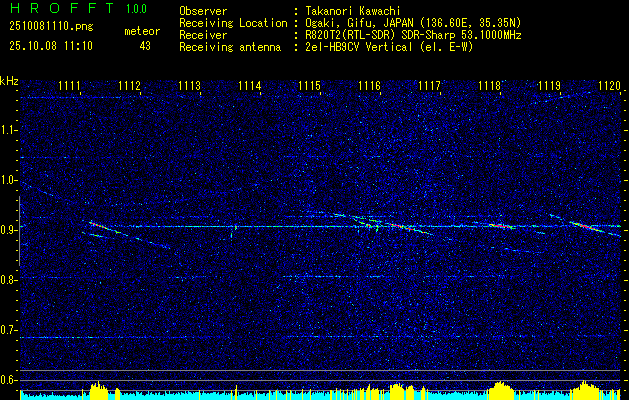Click the red meteor echo just after 1111

[x=98, y=225]
